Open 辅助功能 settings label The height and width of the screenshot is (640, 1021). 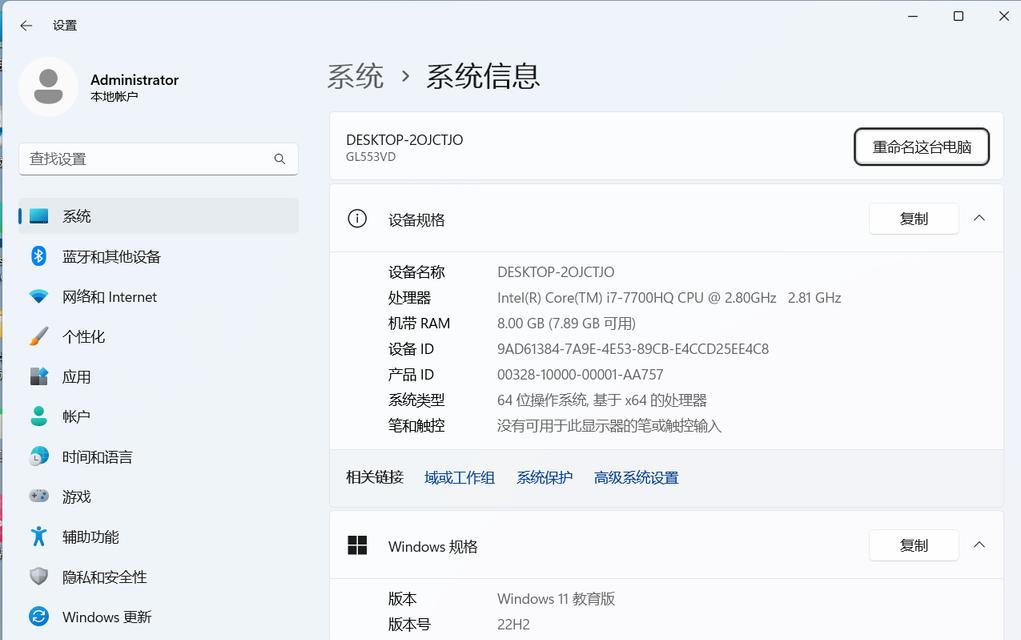91,537
